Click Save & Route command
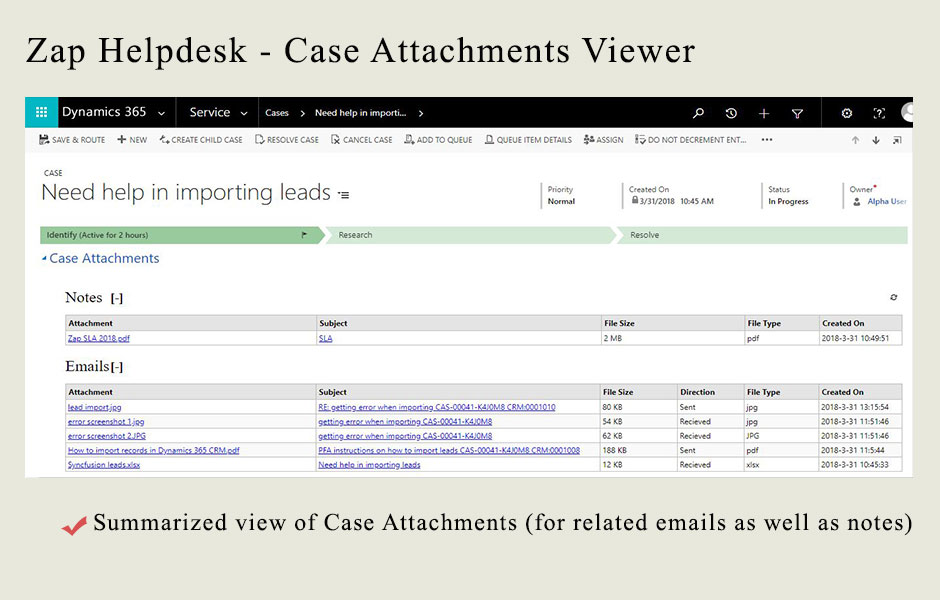The image size is (940, 600). [x=72, y=140]
